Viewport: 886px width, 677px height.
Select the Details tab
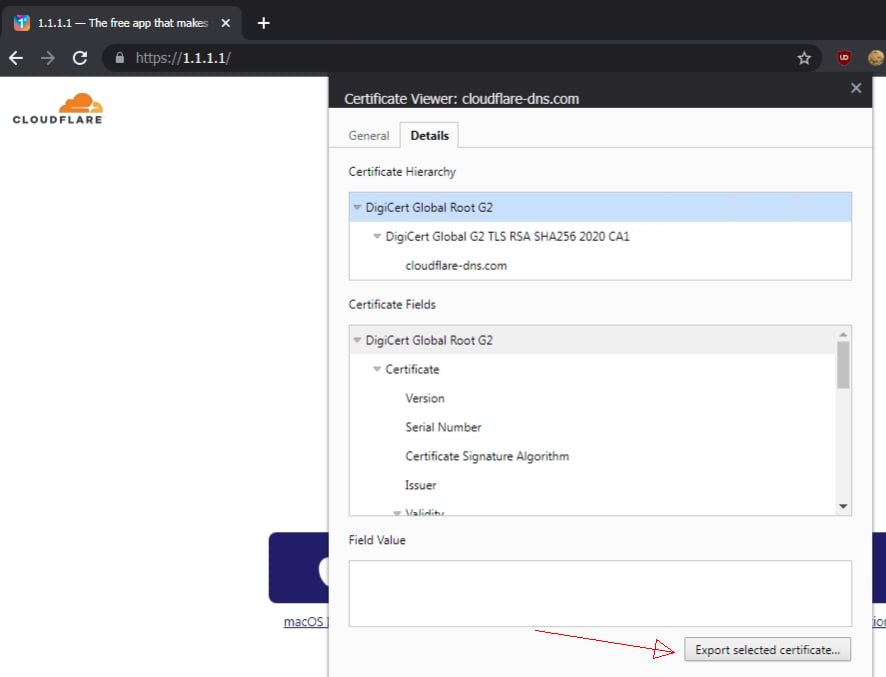click(x=429, y=136)
